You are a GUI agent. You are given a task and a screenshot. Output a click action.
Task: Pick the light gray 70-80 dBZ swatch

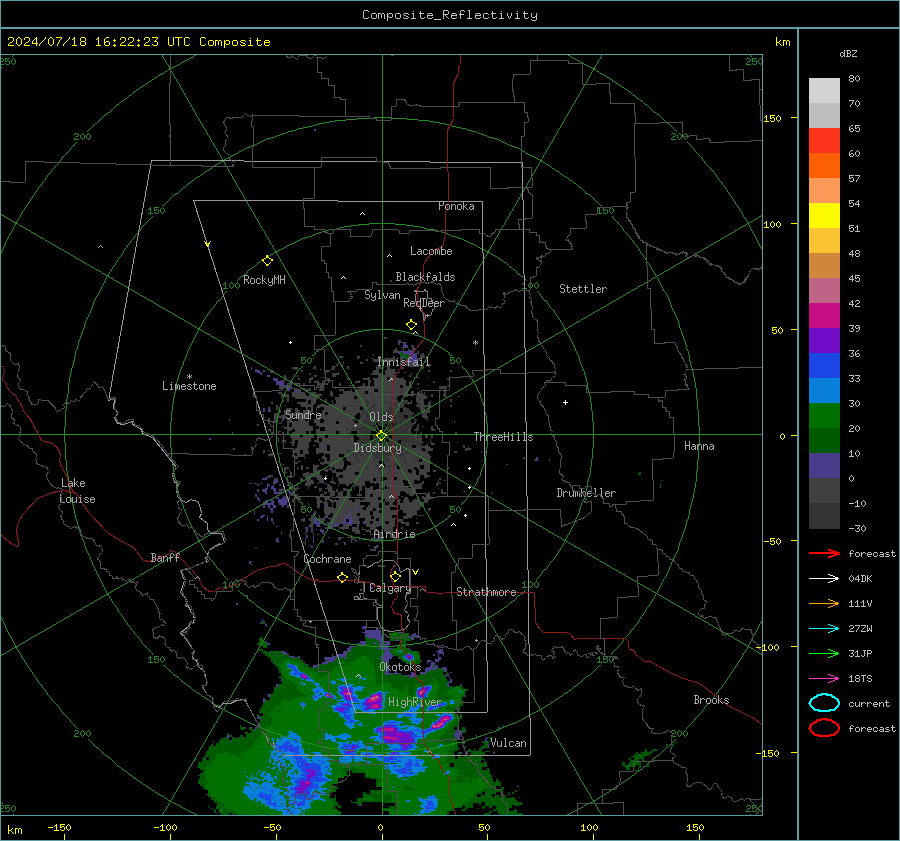pos(824,91)
